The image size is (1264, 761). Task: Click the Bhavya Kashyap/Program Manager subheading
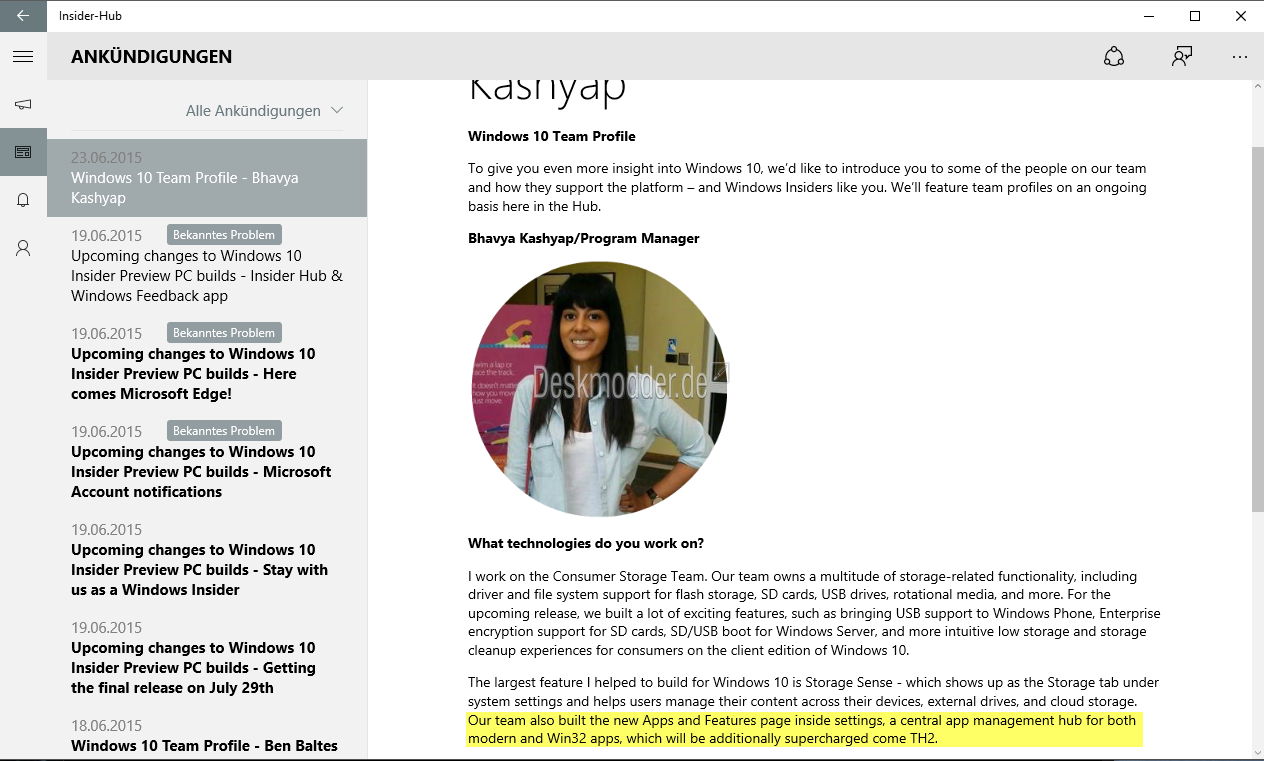coord(584,238)
